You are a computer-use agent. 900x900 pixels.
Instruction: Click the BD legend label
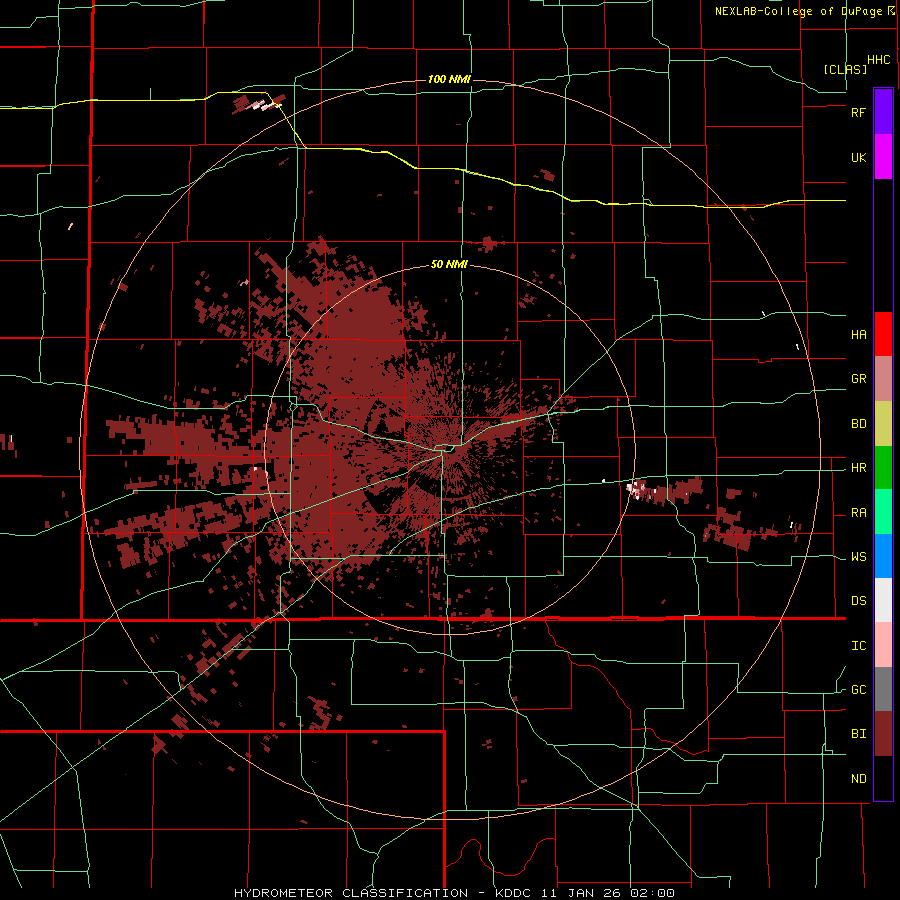[859, 424]
